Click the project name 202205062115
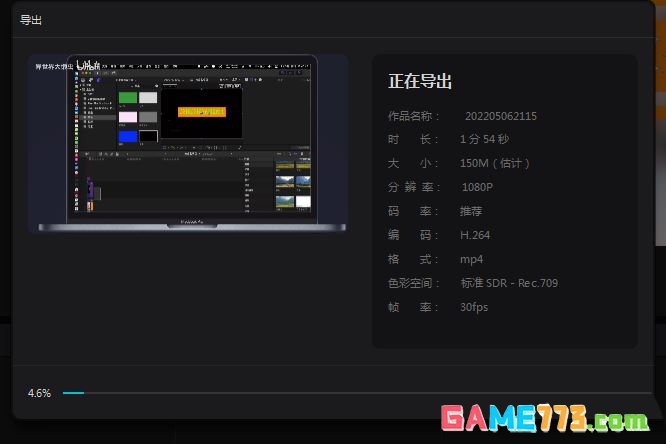 coord(501,116)
